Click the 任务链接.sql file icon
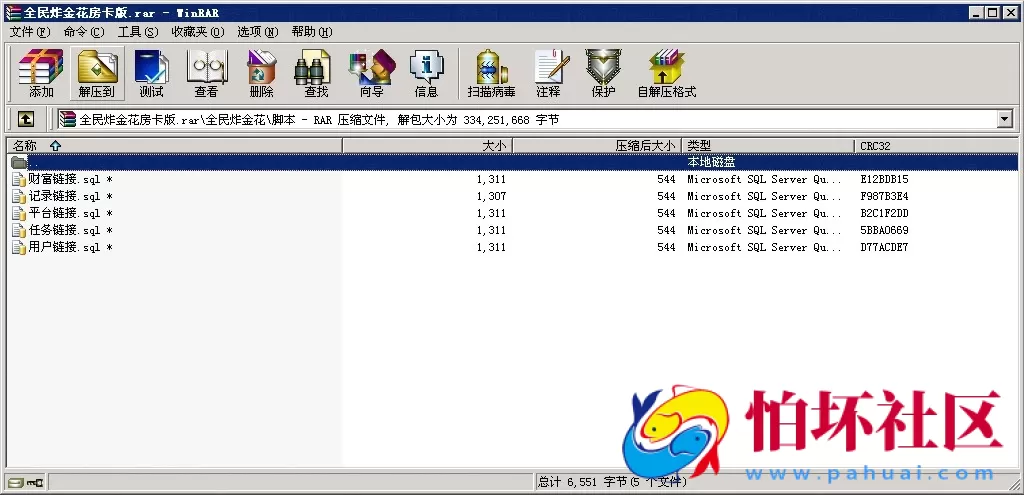 tap(19, 230)
